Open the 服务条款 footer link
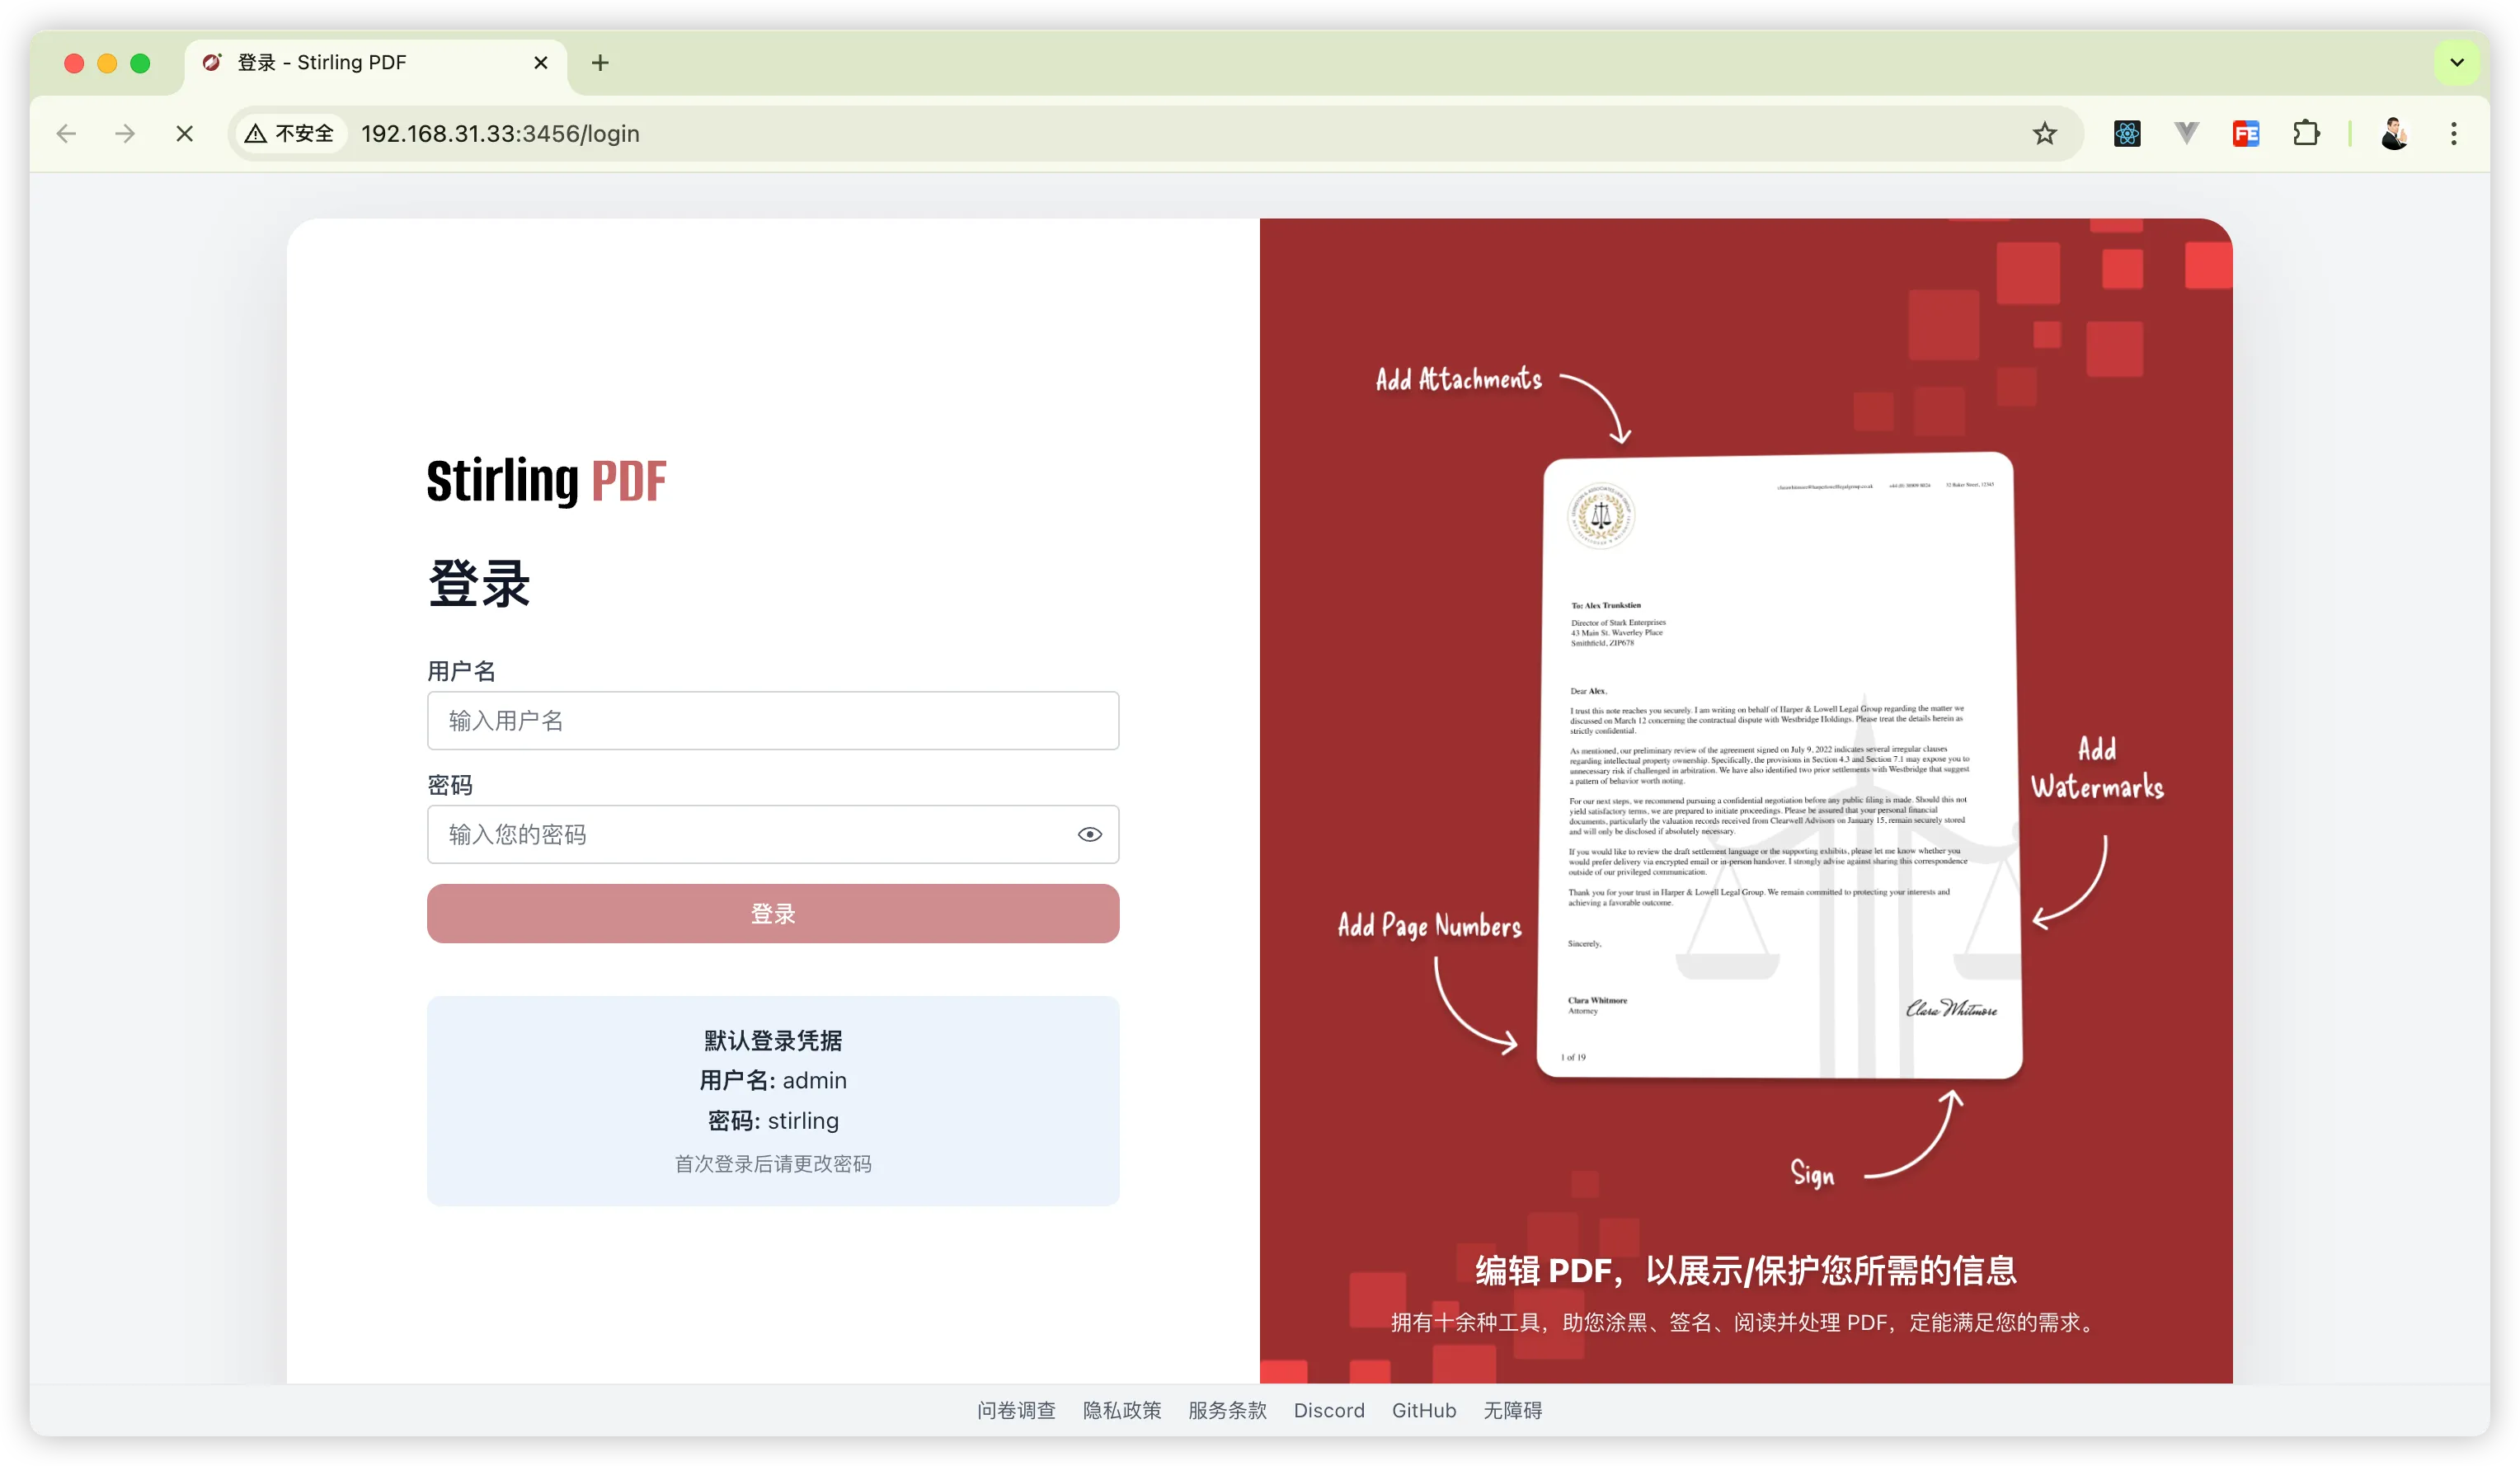Viewport: 2520px width, 1466px height. (1227, 1411)
